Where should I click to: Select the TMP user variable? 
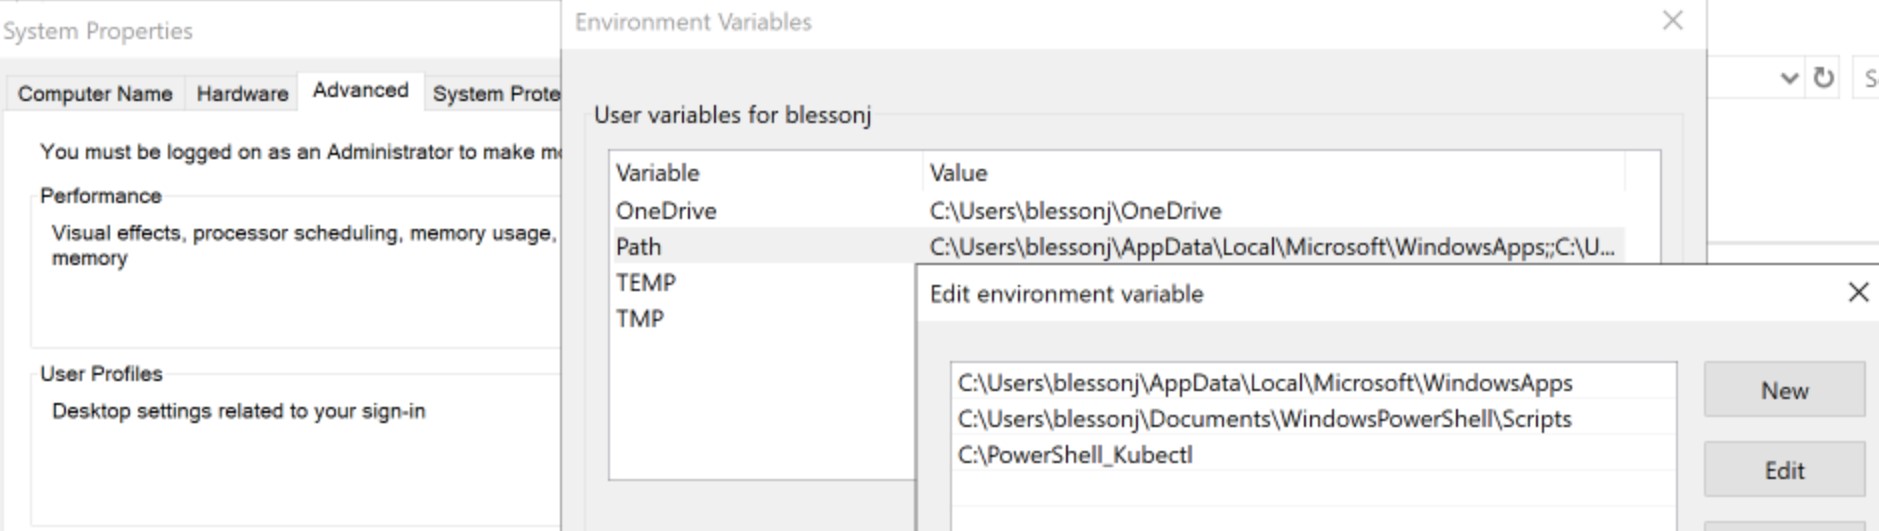(640, 319)
